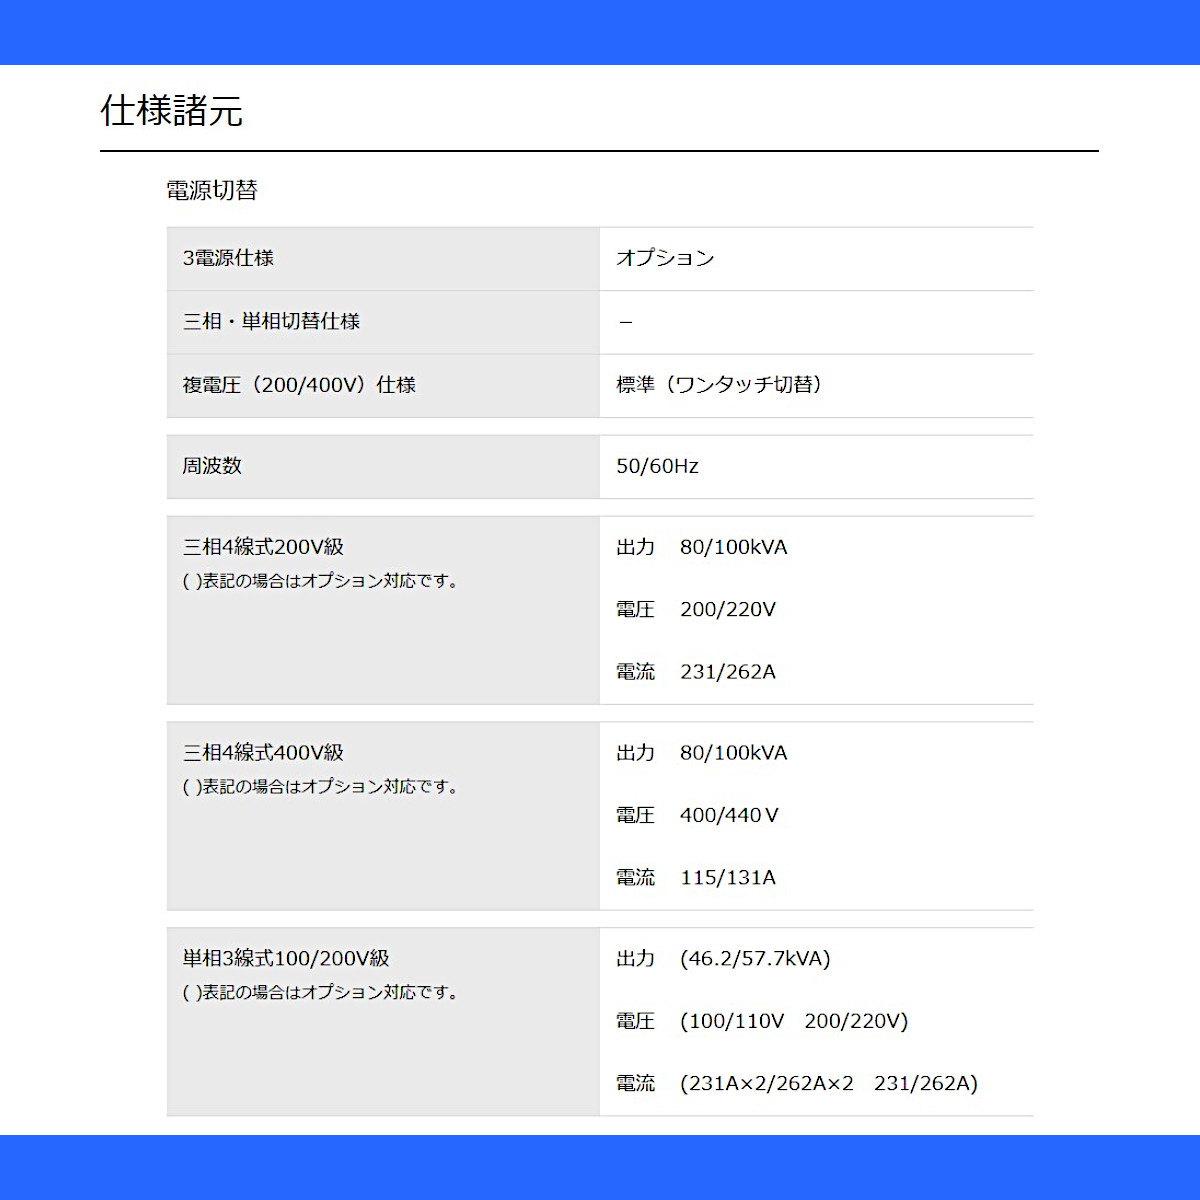The image size is (1200, 1200).
Task: Click the 三相4線式400V級 row header
Action: point(263,753)
